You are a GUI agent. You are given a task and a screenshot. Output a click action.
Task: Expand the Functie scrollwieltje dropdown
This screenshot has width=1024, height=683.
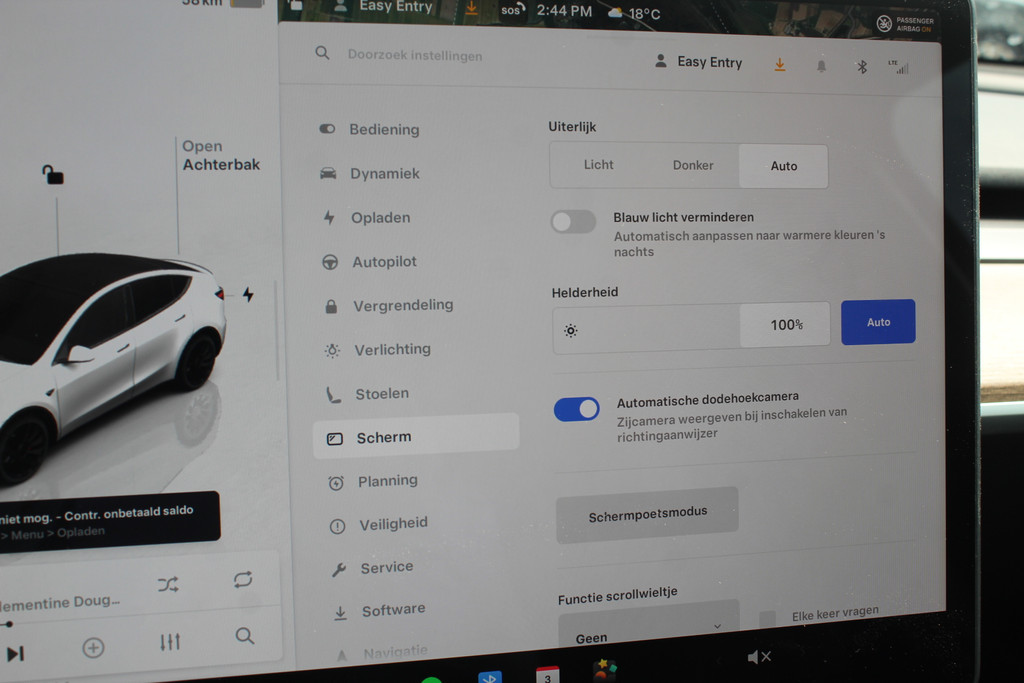click(648, 629)
